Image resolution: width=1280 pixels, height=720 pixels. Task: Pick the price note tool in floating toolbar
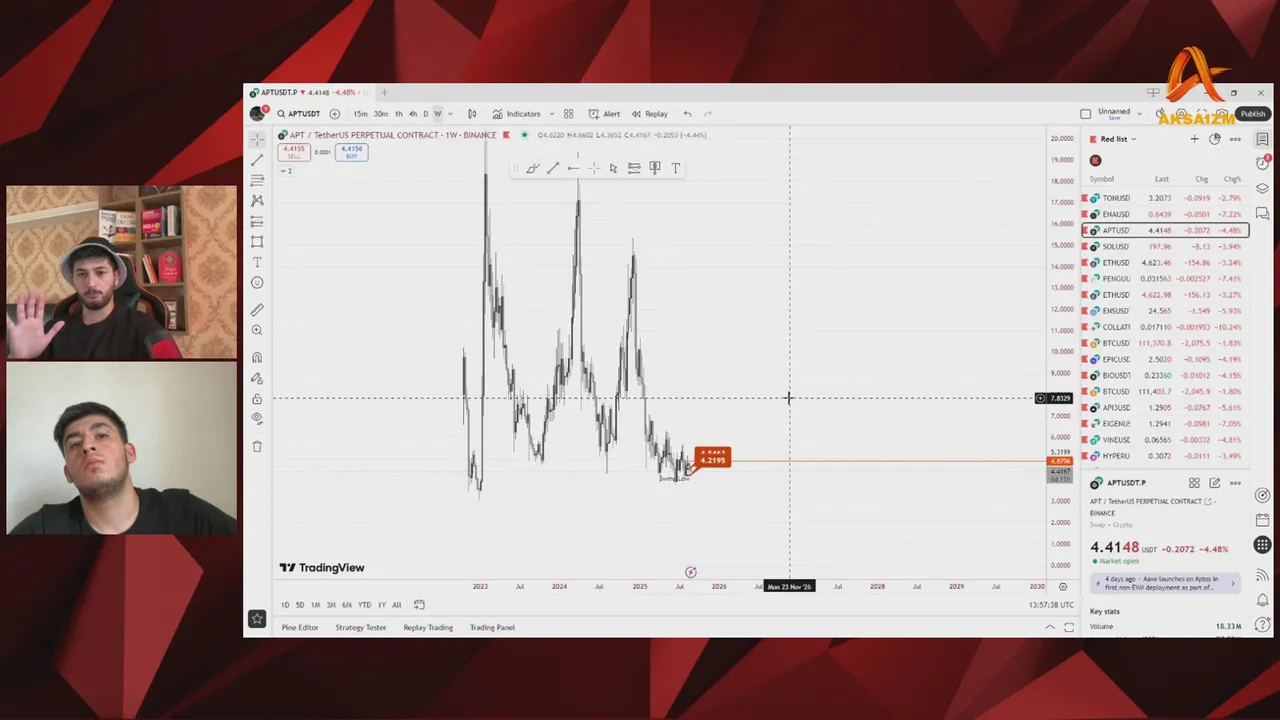655,168
